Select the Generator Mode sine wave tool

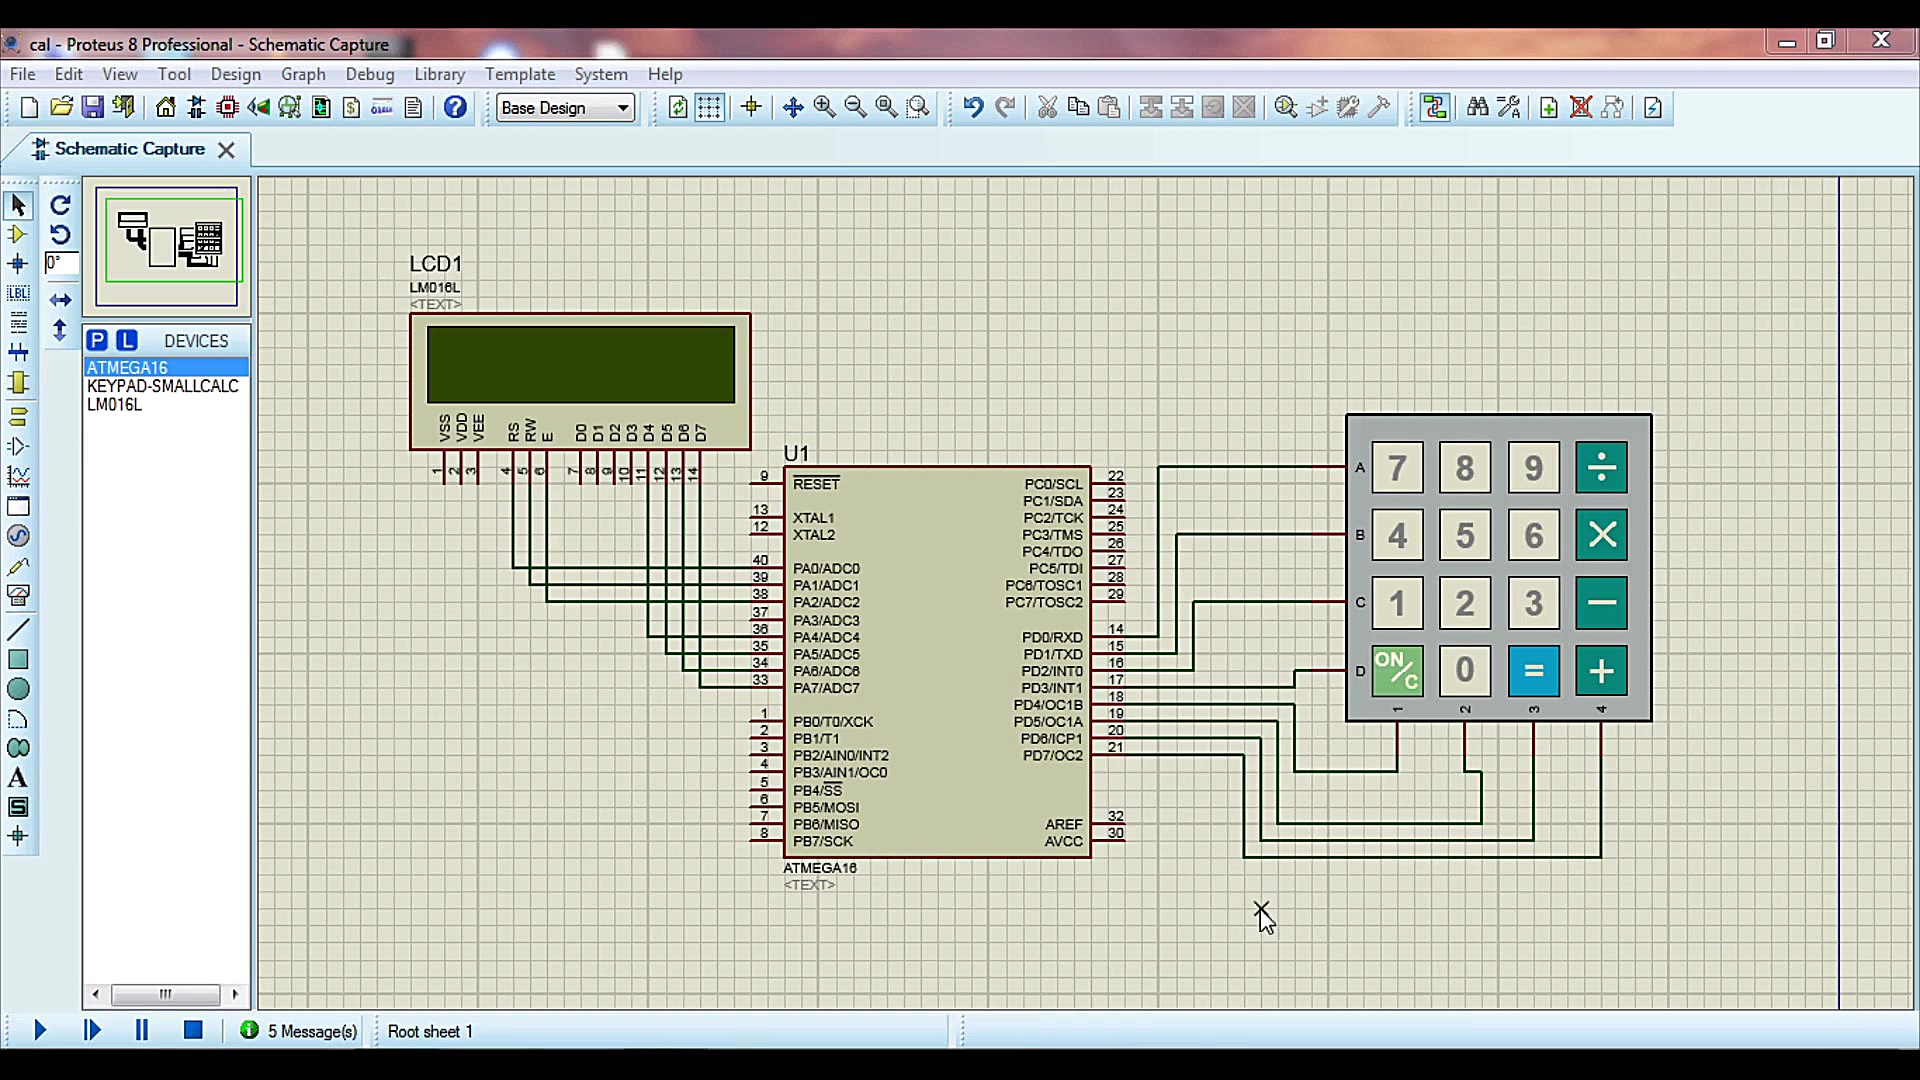pos(18,536)
